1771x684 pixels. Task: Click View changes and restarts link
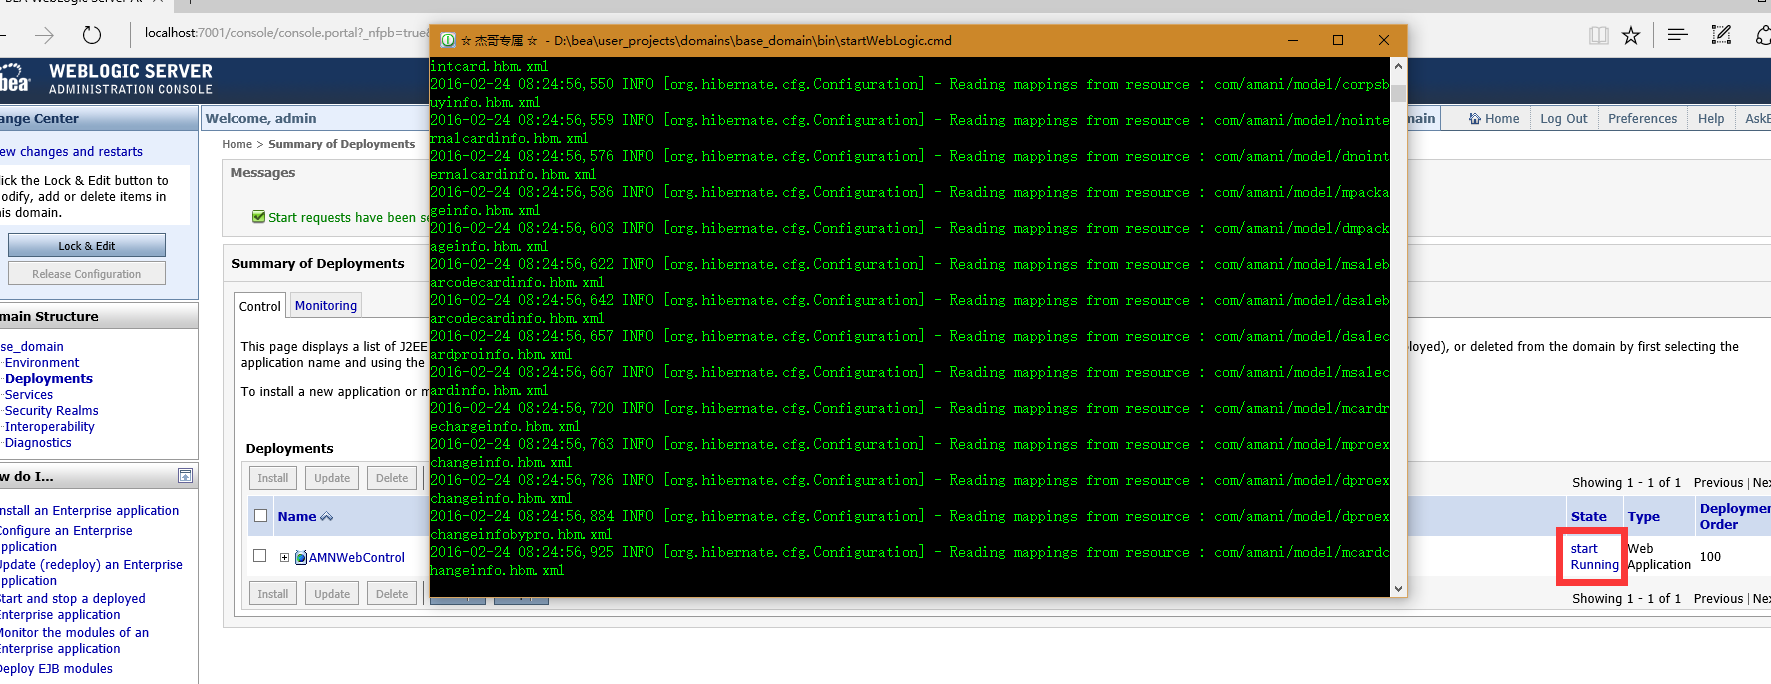pos(71,152)
